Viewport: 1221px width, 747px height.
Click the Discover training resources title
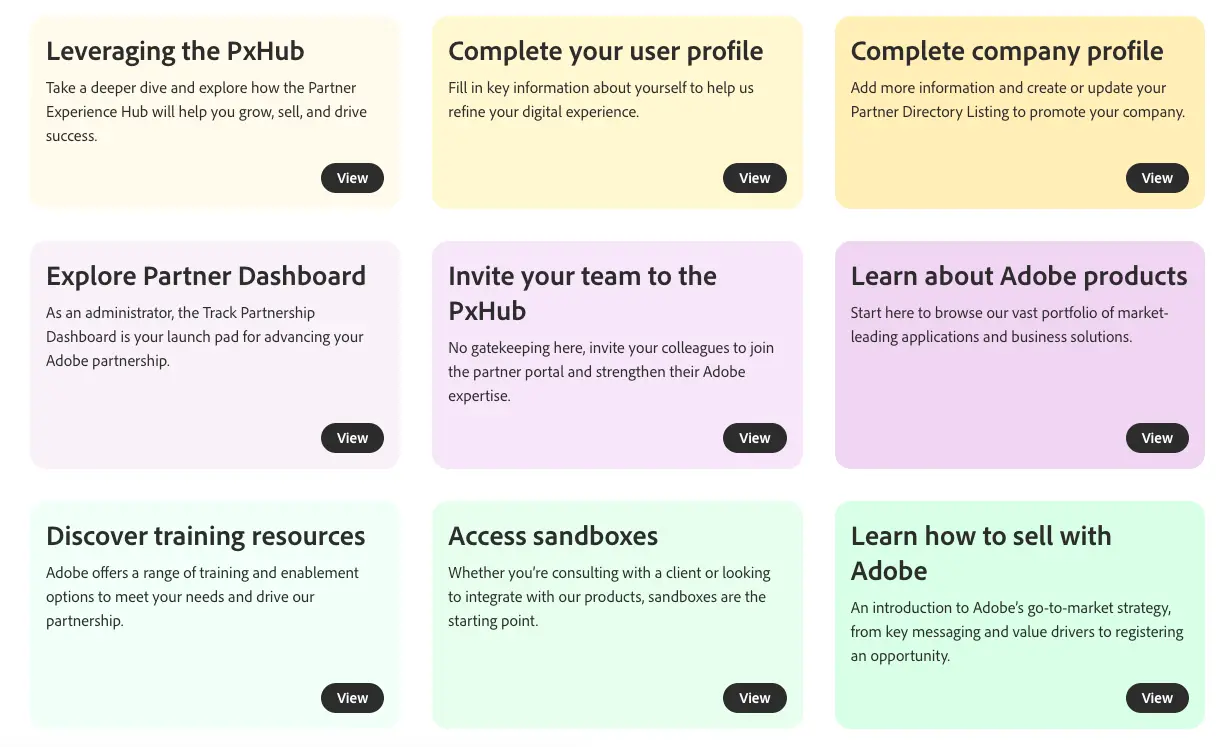point(205,536)
